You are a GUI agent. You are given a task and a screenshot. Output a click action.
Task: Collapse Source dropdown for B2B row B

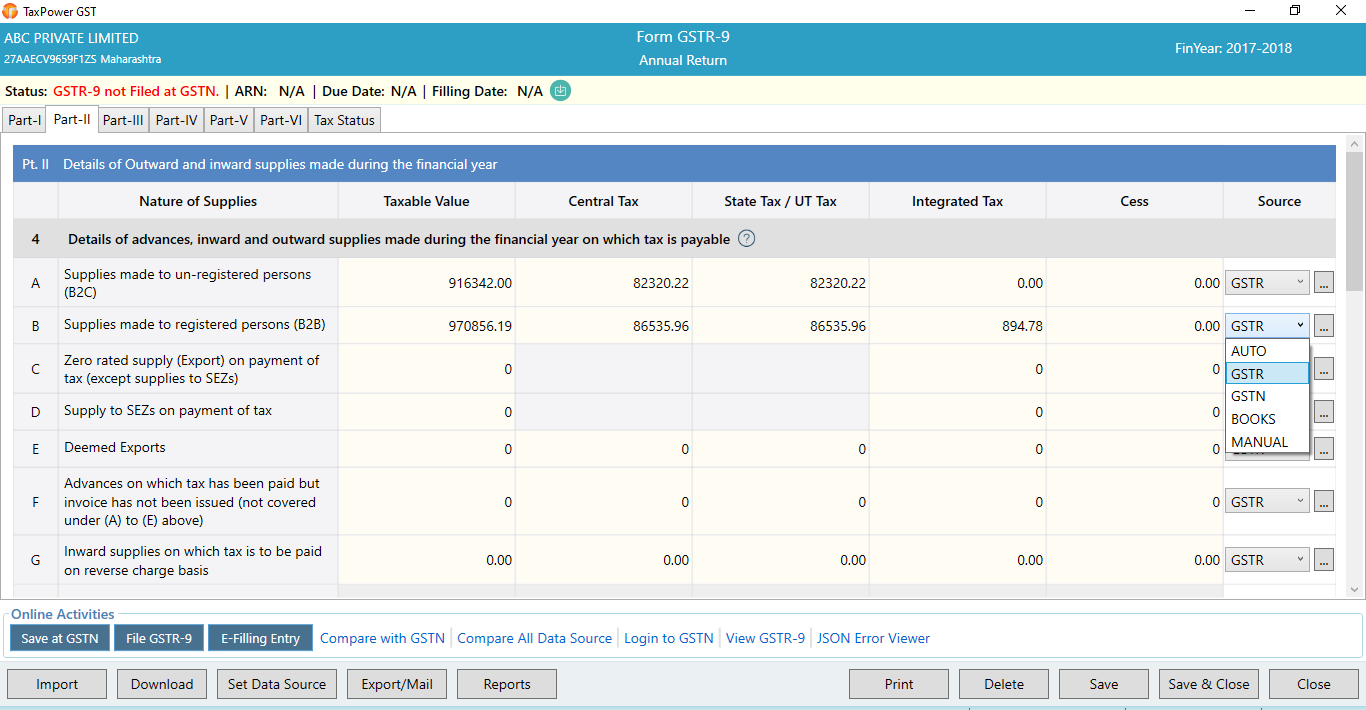click(x=1267, y=326)
